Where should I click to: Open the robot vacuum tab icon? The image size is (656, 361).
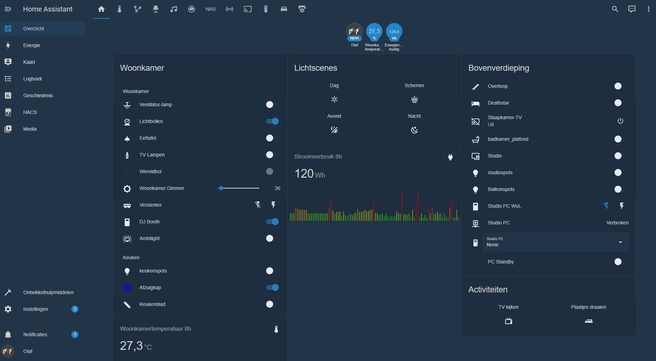192,9
